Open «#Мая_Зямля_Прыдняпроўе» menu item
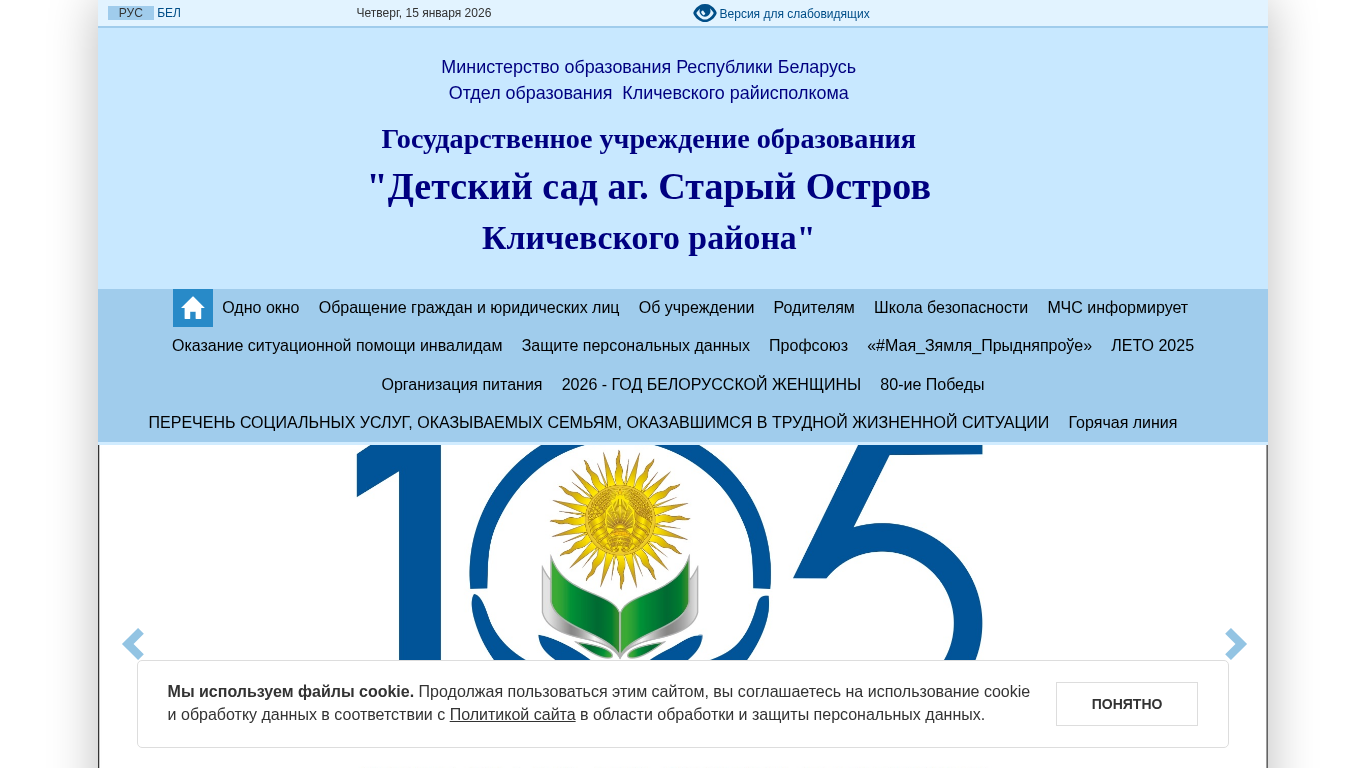 [980, 346]
